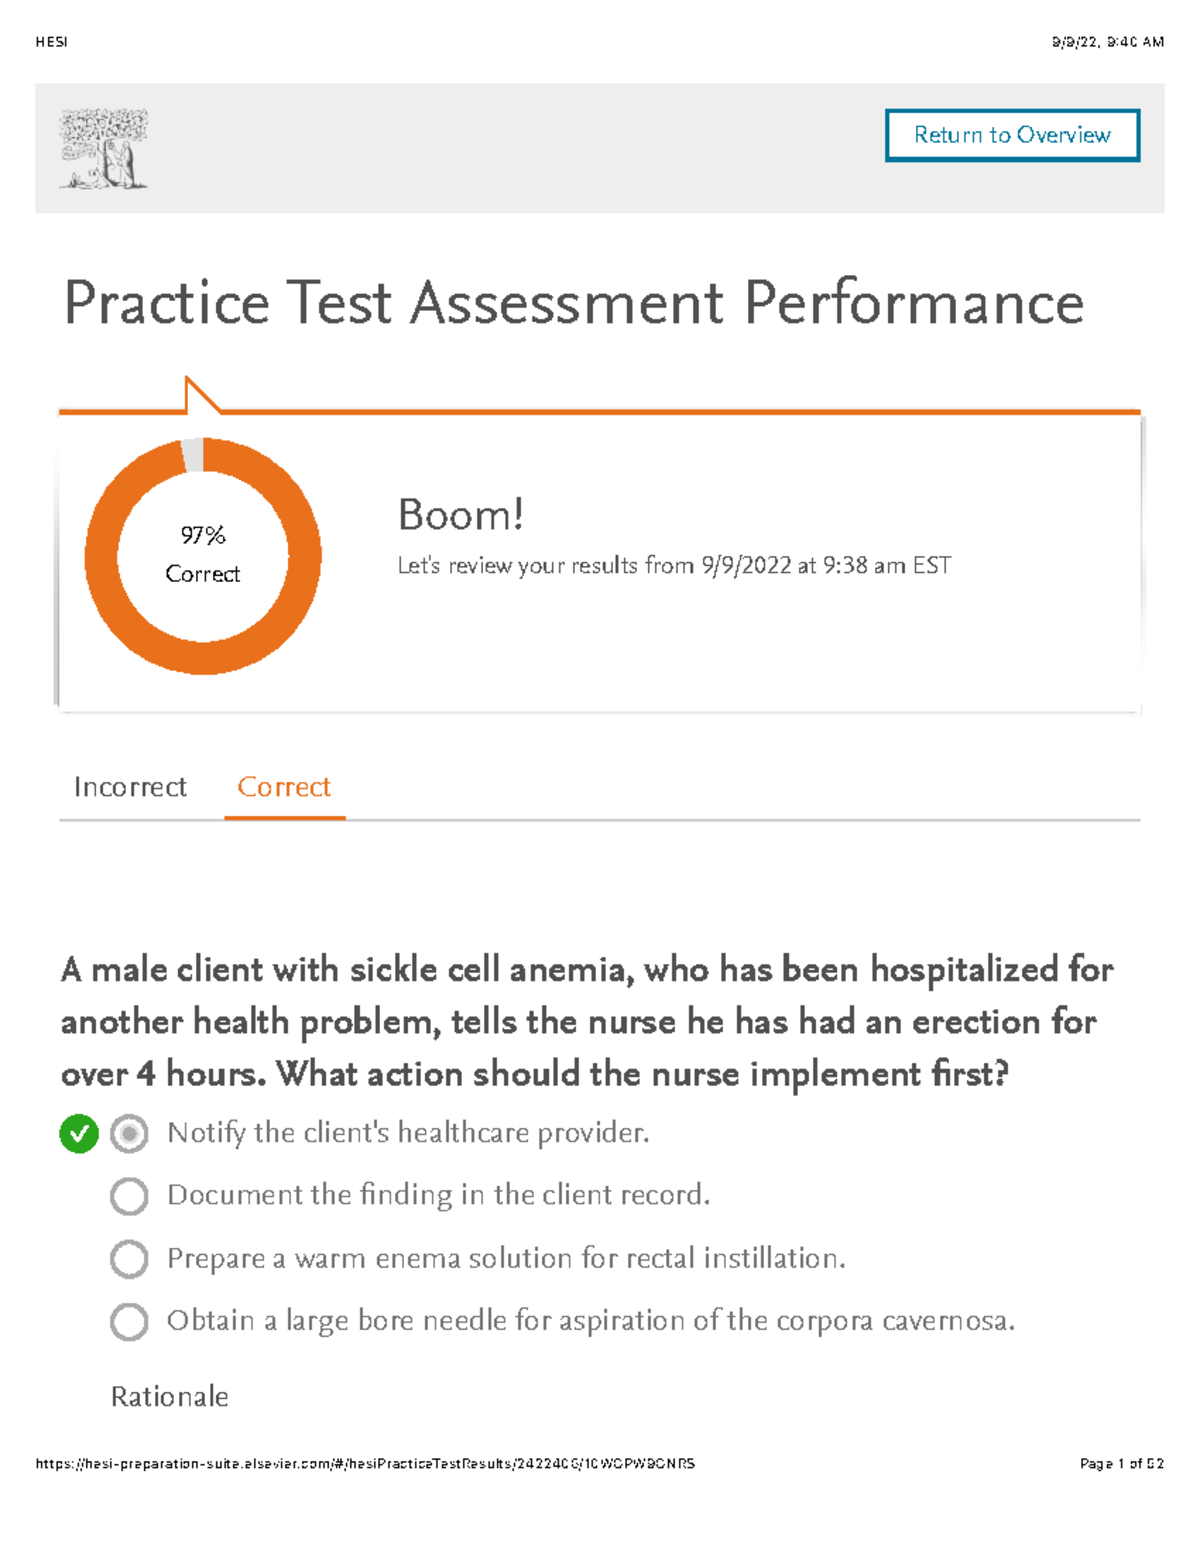This screenshot has width=1200, height=1553.
Task: Select the 'Document the finding in the client record' option
Action: [128, 1197]
